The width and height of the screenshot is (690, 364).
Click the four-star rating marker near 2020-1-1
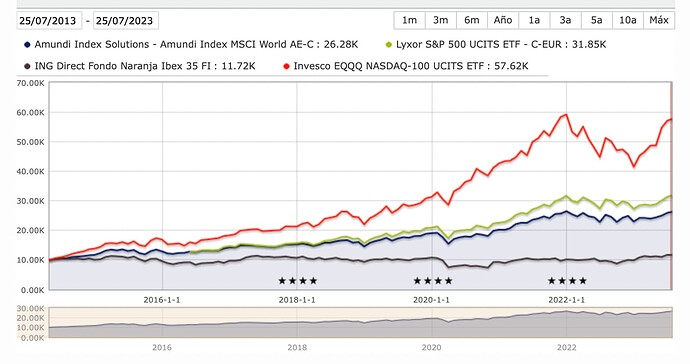[x=433, y=281]
